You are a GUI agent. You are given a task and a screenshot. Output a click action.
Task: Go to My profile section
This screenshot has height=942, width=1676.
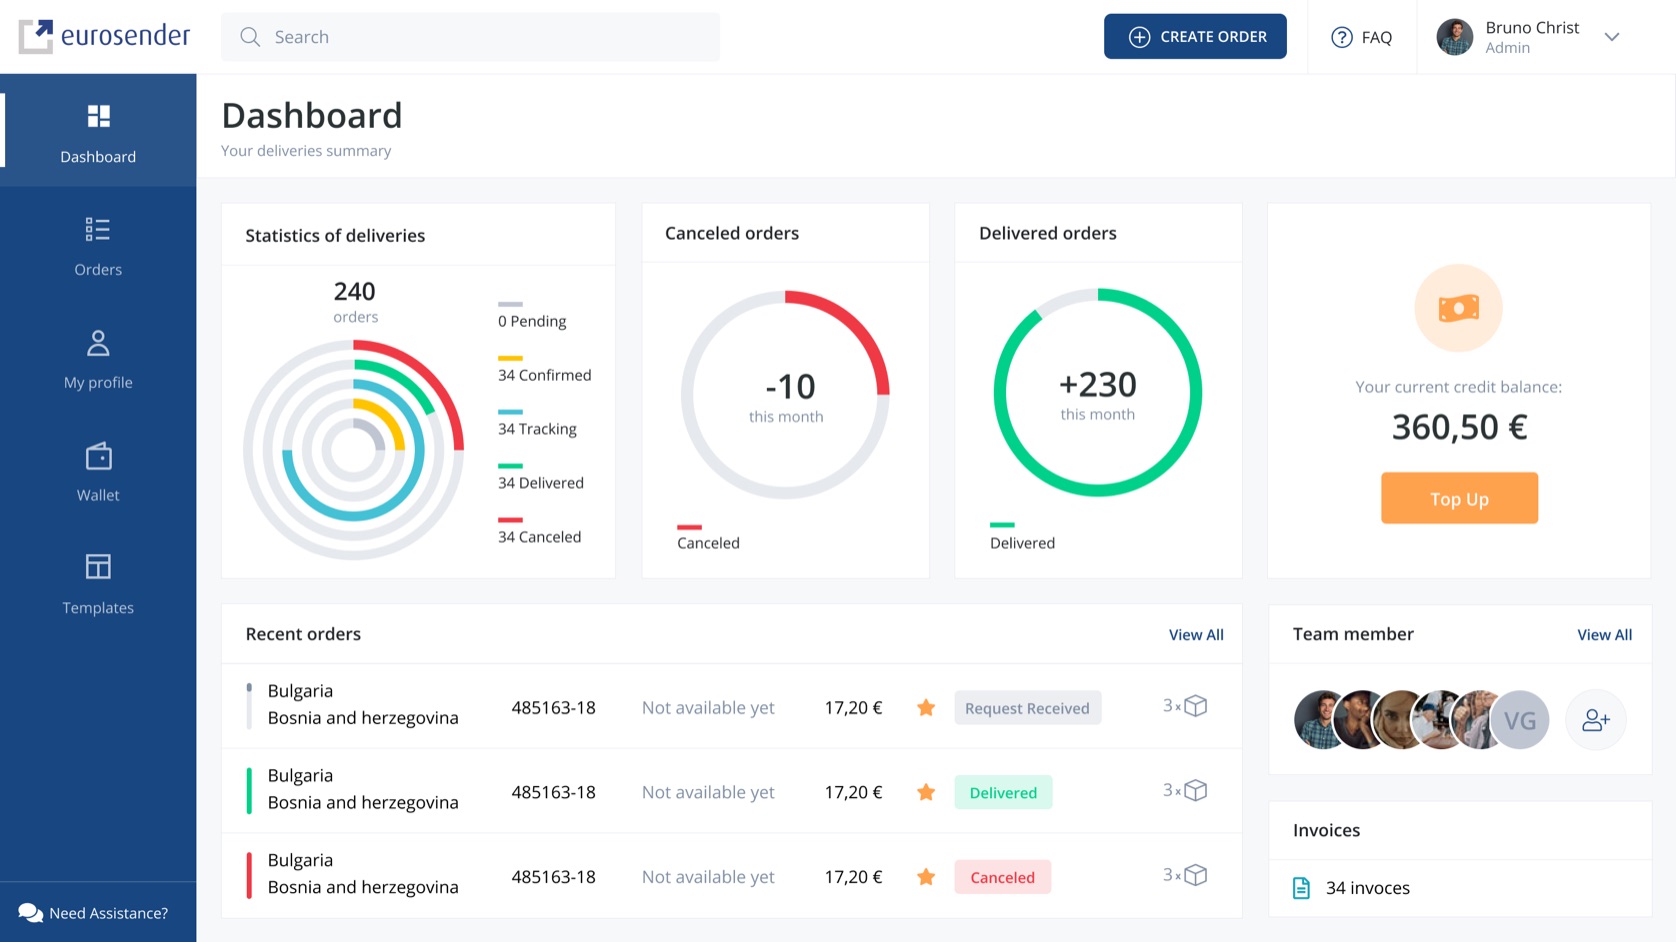[98, 359]
